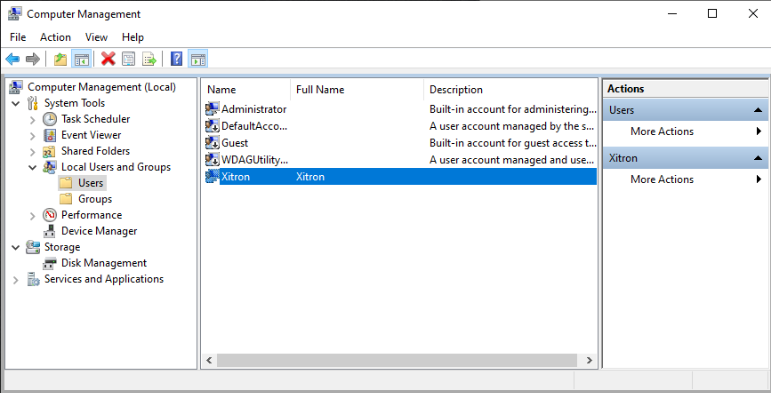The height and width of the screenshot is (393, 771).
Task: Click the Xitron user account icon
Action: pos(212,177)
